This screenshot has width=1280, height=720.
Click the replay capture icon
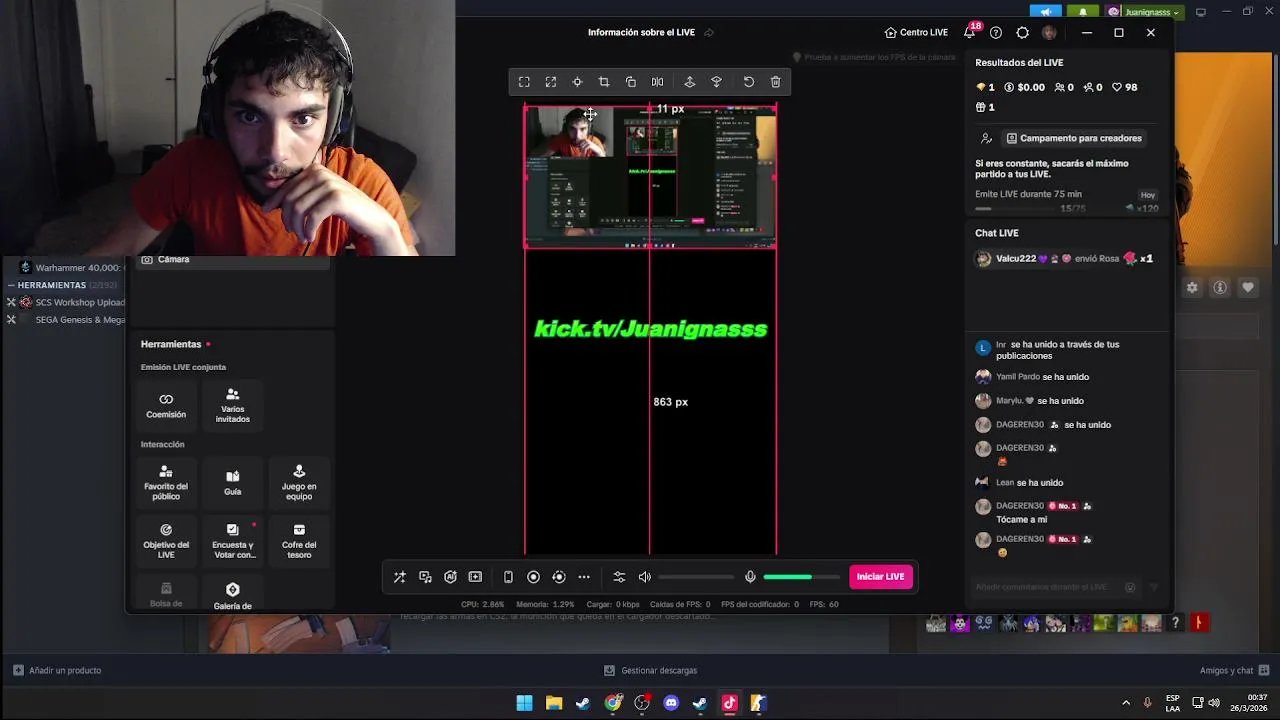pos(559,577)
